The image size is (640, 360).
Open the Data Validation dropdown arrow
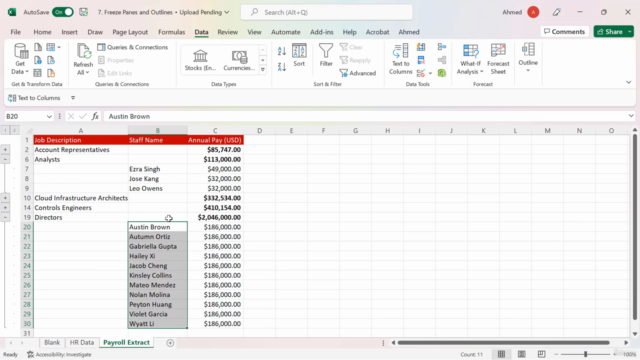[430, 73]
